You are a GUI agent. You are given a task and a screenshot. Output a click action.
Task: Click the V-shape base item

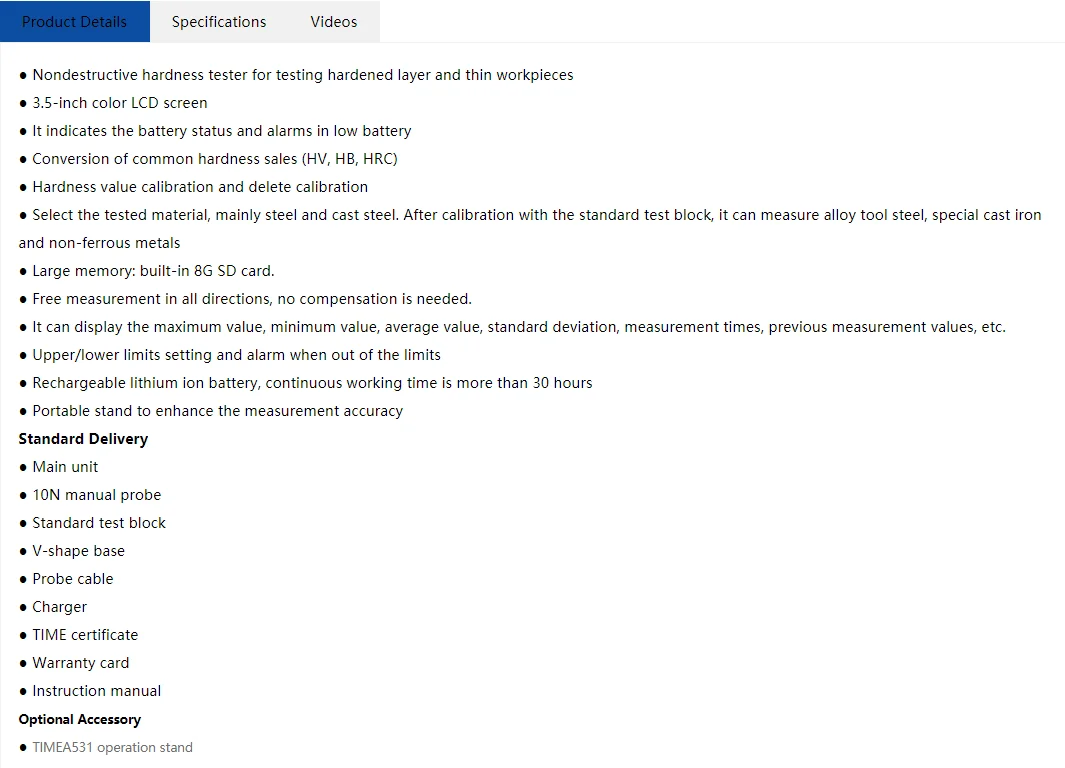pyautogui.click(x=78, y=551)
